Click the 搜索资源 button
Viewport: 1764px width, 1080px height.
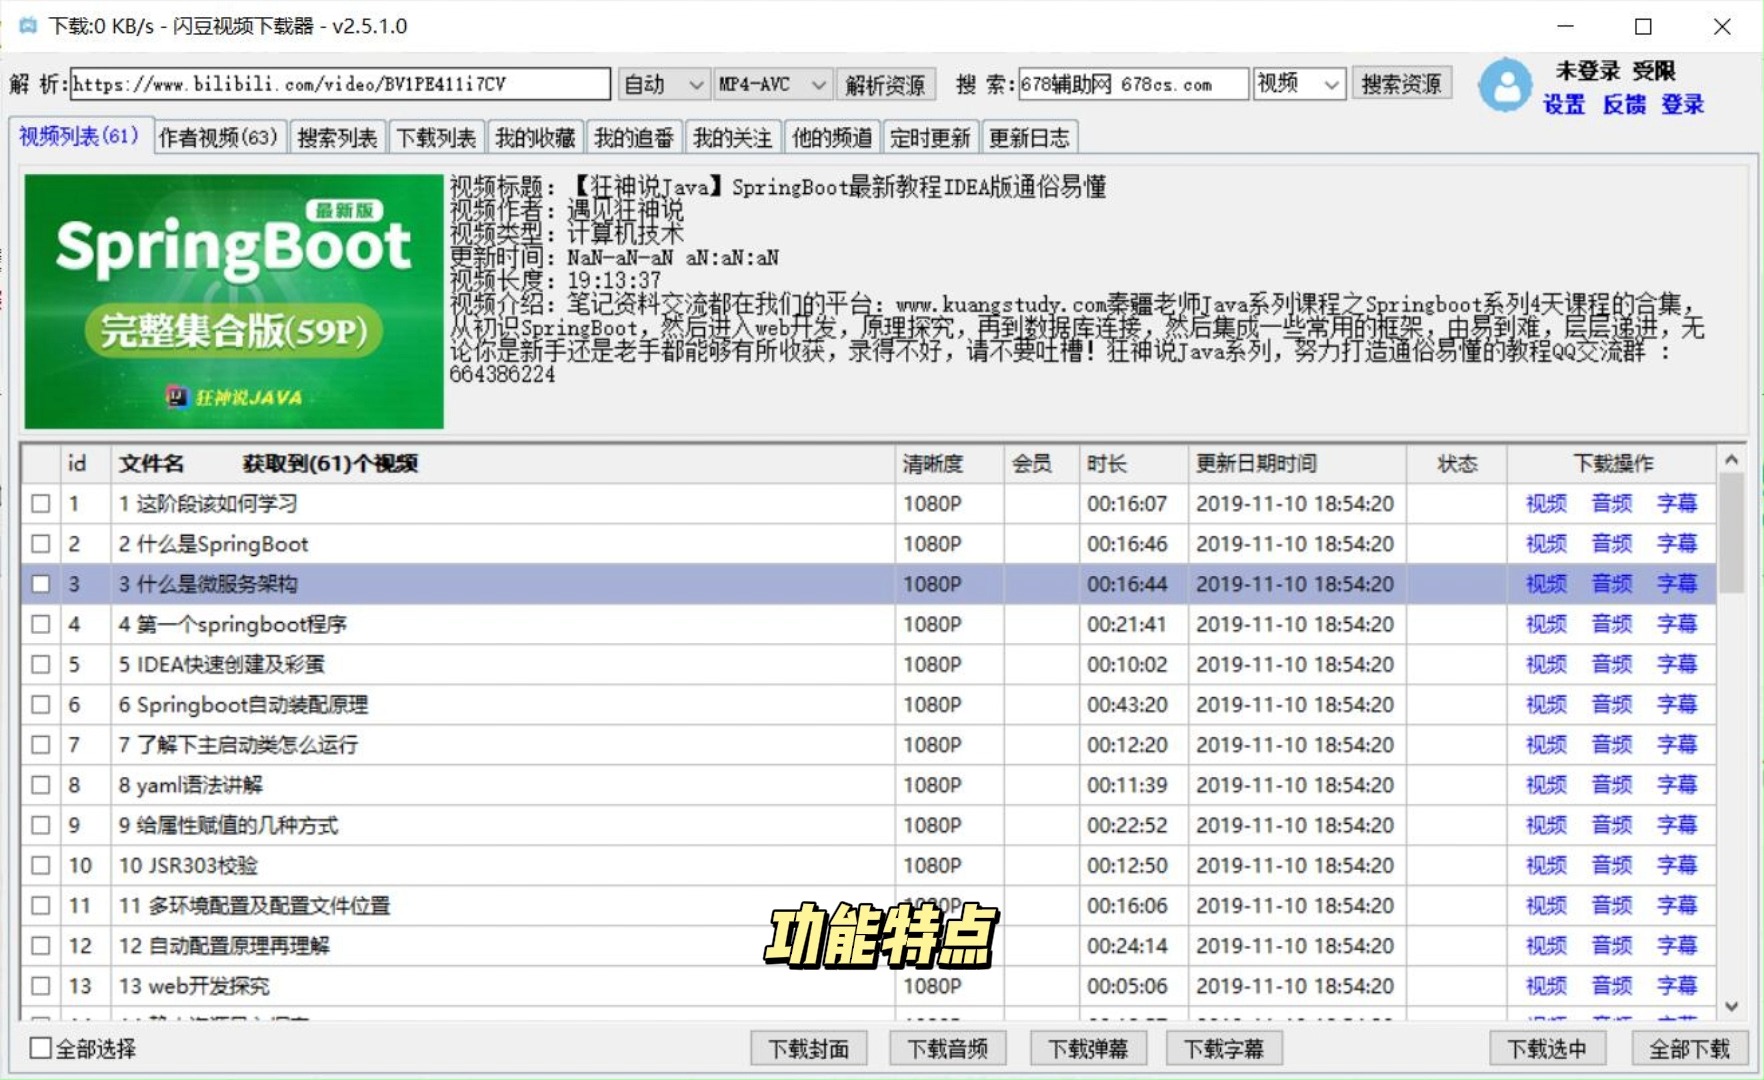(1401, 84)
